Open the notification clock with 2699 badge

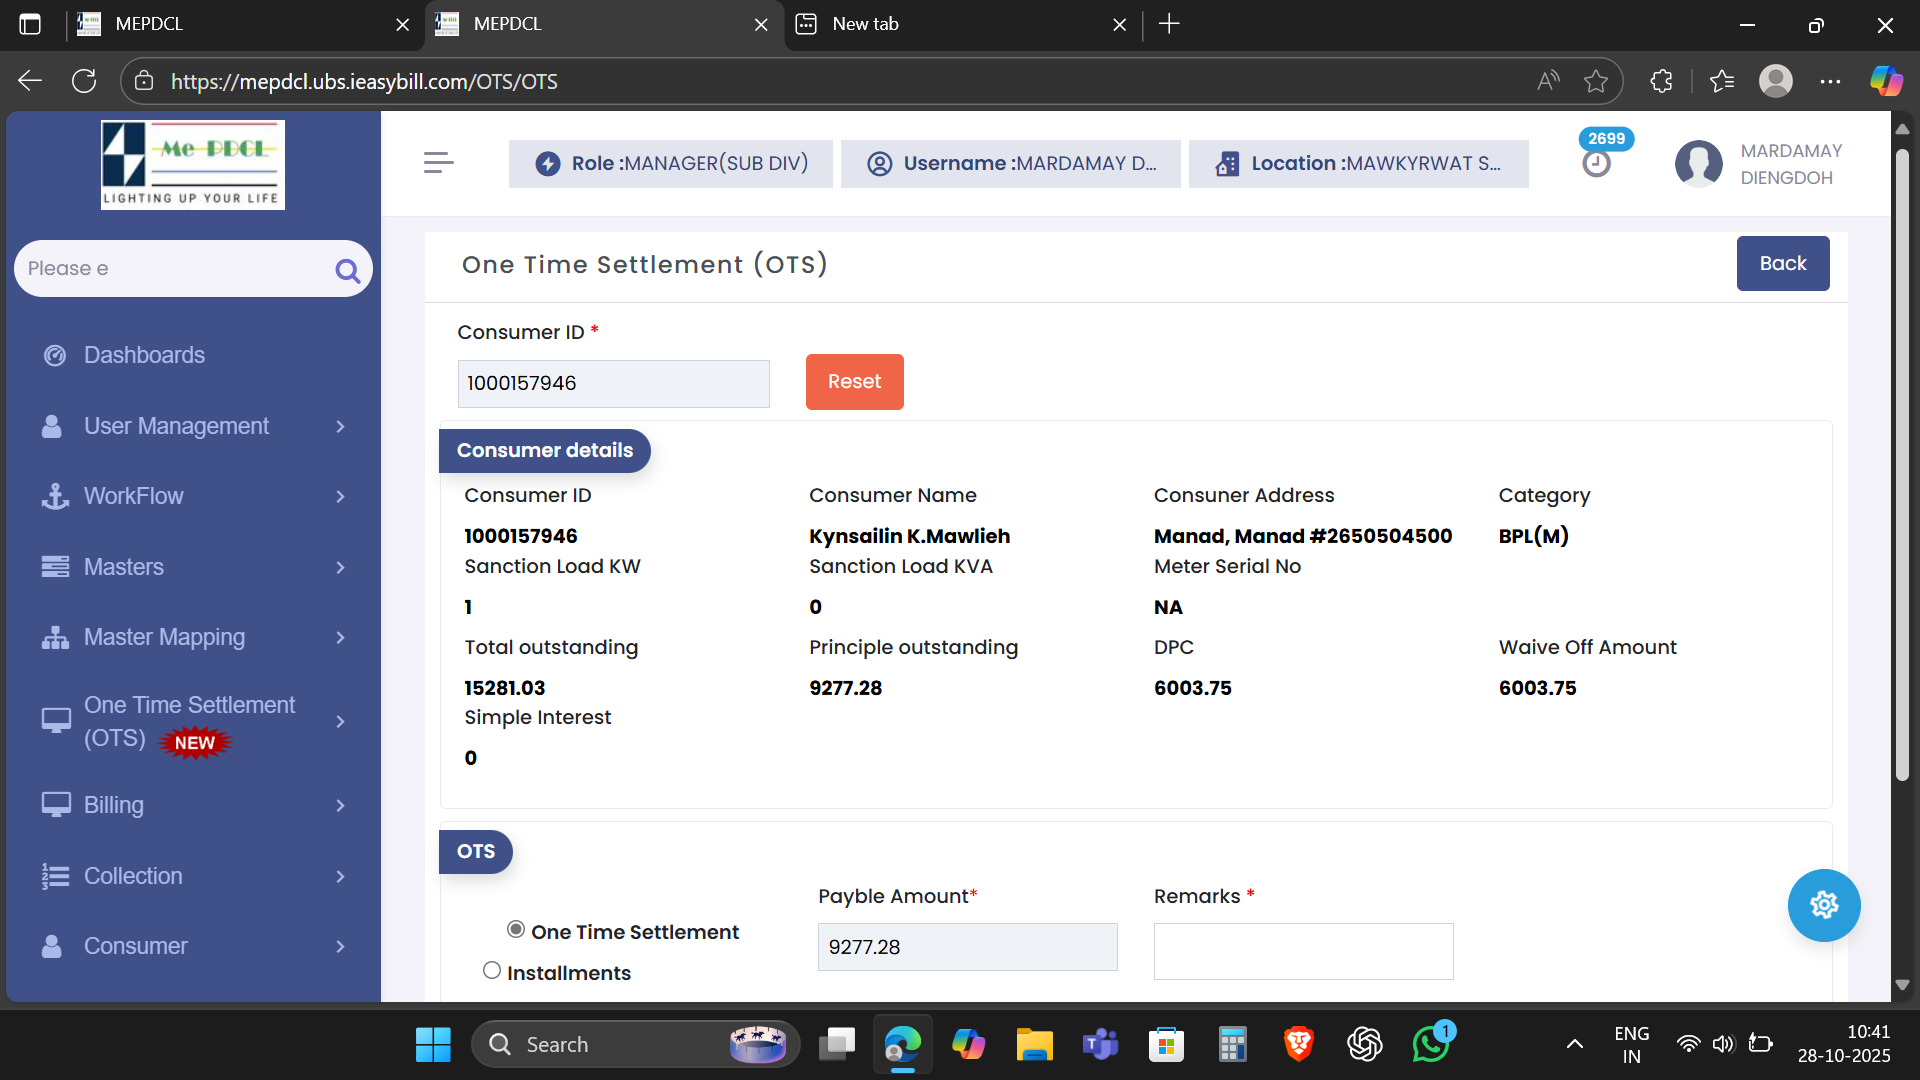tap(1597, 163)
